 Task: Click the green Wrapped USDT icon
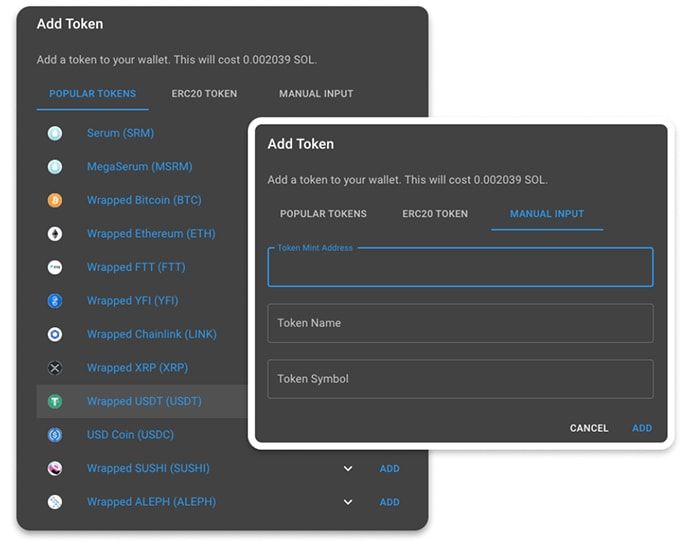pos(55,401)
